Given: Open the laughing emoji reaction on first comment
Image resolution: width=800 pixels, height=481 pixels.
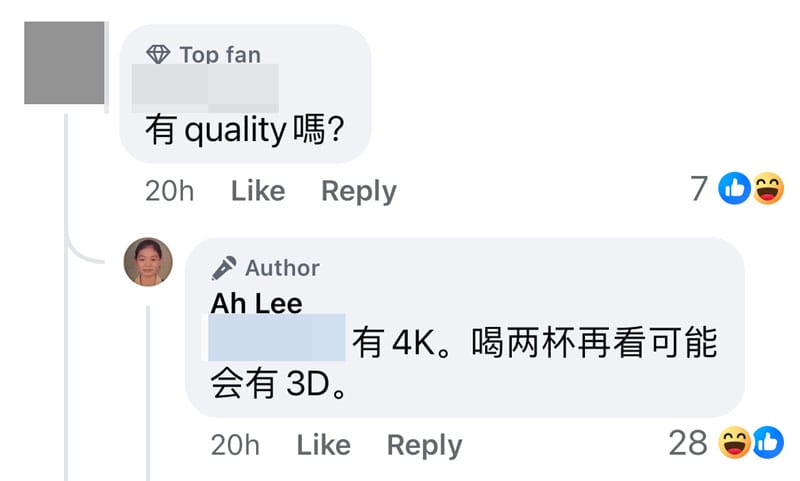Looking at the screenshot, I should click(x=768, y=188).
